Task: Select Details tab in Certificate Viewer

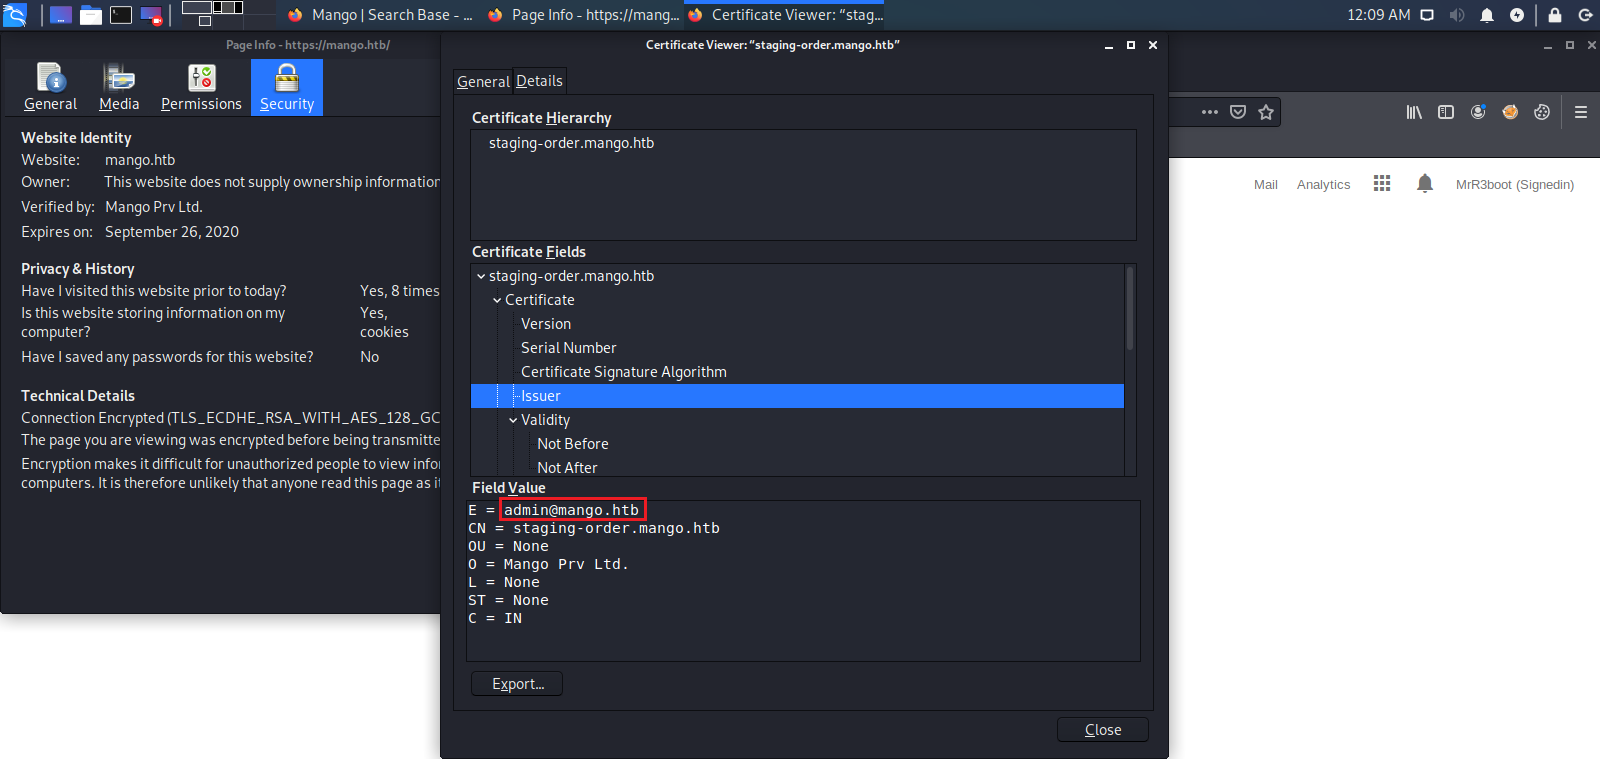Action: click(x=539, y=81)
